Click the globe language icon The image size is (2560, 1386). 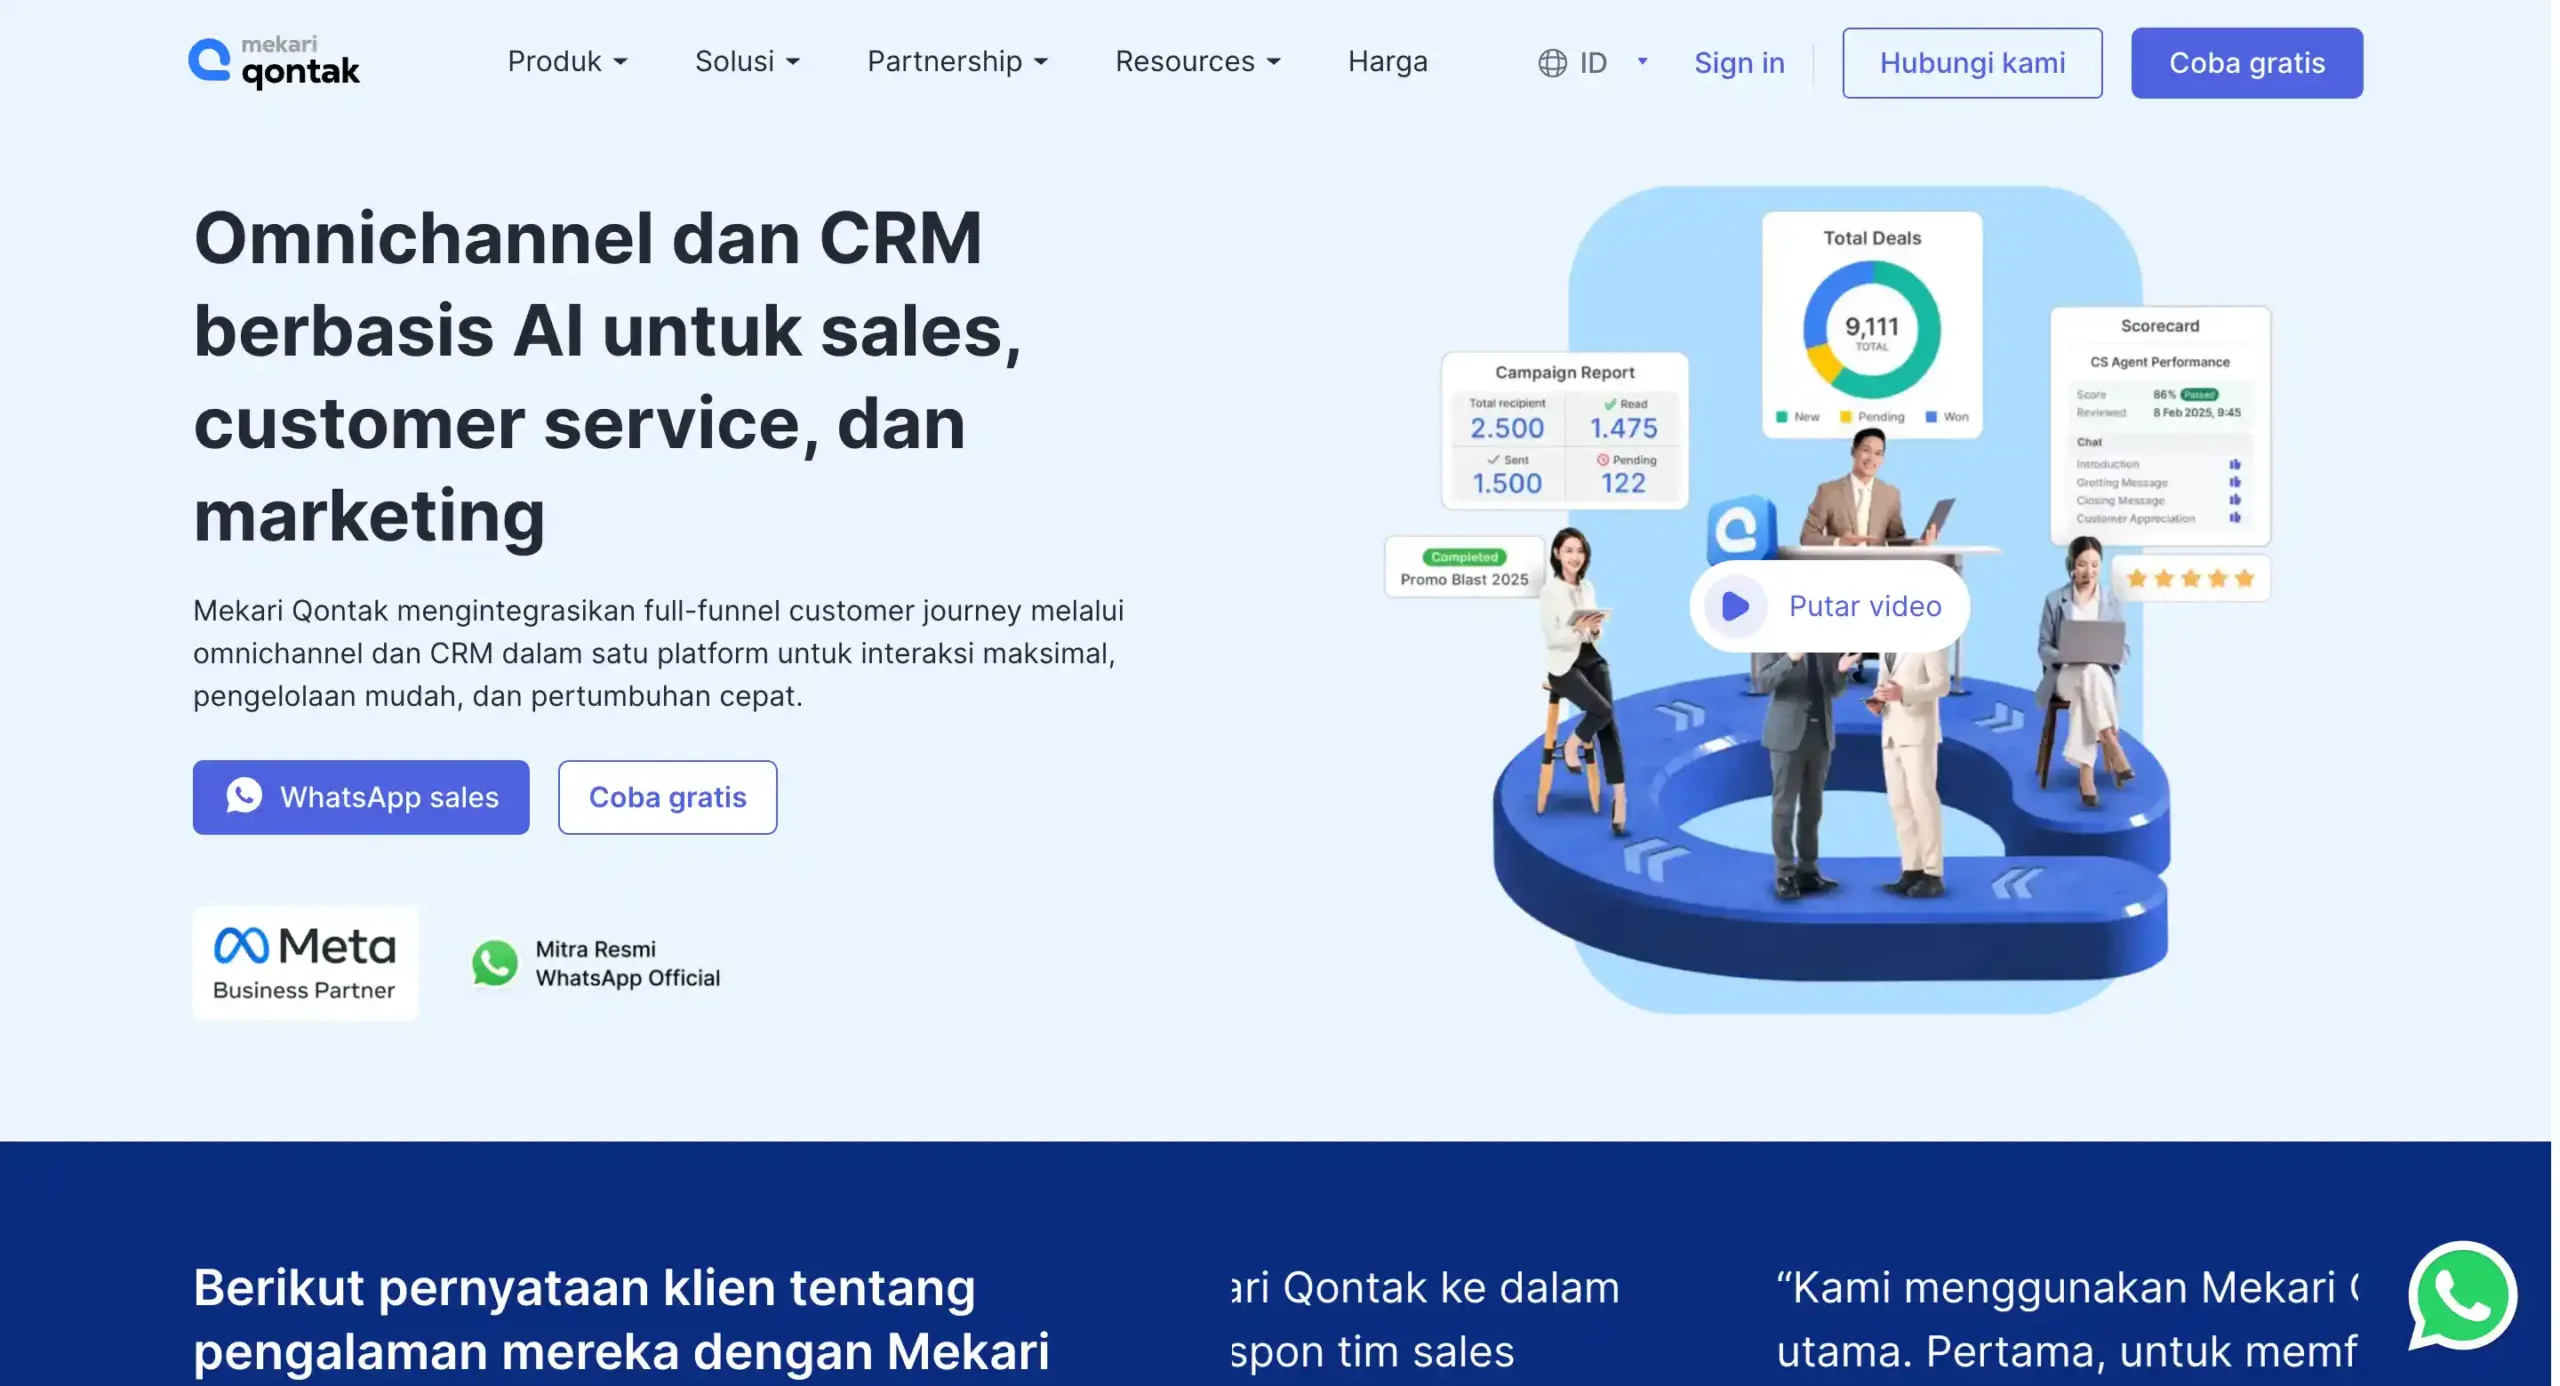click(x=1552, y=63)
